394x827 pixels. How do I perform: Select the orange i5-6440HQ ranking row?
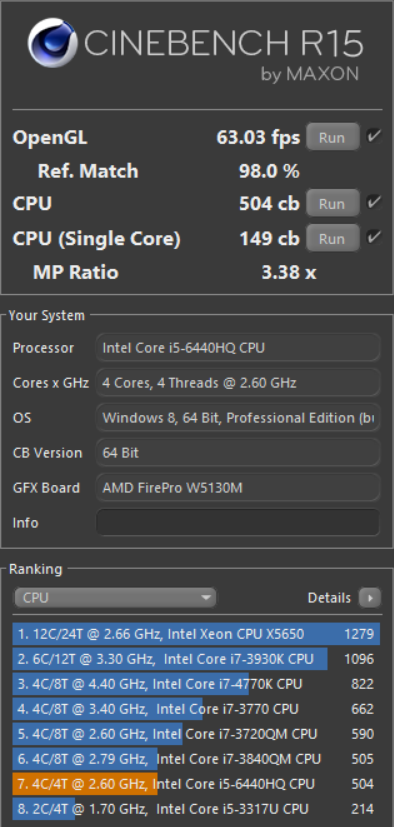click(x=196, y=784)
